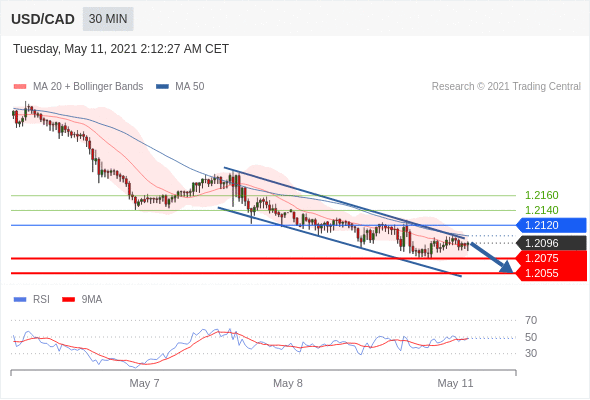Select the MA 20 + Bollinger Bands legend label
This screenshot has width=590, height=400.
(88, 87)
